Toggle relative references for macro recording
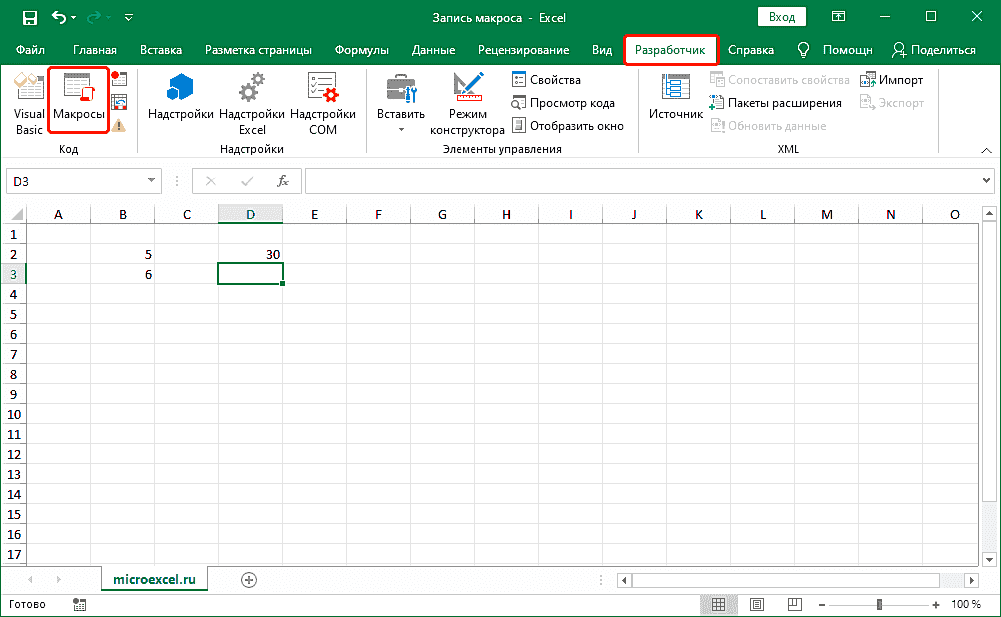1001x617 pixels. tap(119, 102)
